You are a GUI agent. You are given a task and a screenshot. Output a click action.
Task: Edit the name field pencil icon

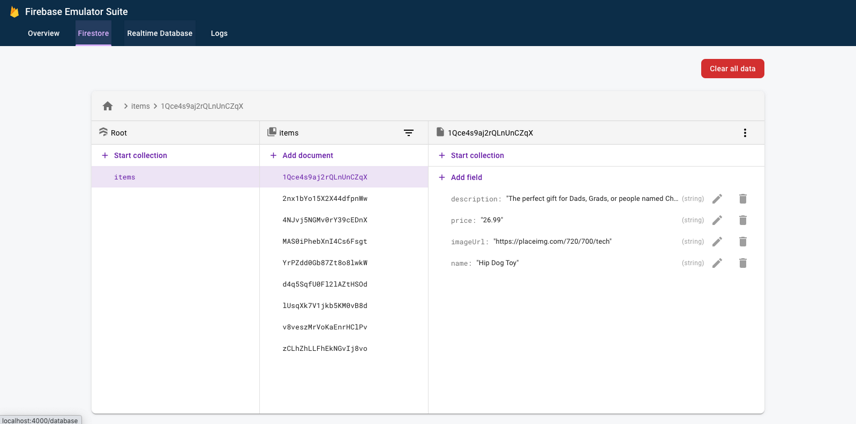coord(717,263)
